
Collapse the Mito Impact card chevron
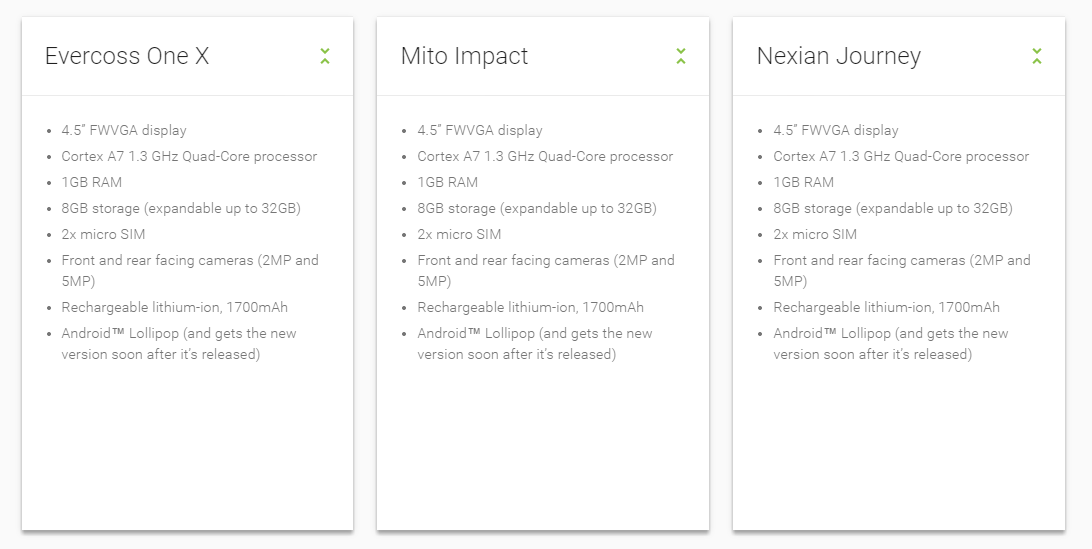[x=681, y=56]
